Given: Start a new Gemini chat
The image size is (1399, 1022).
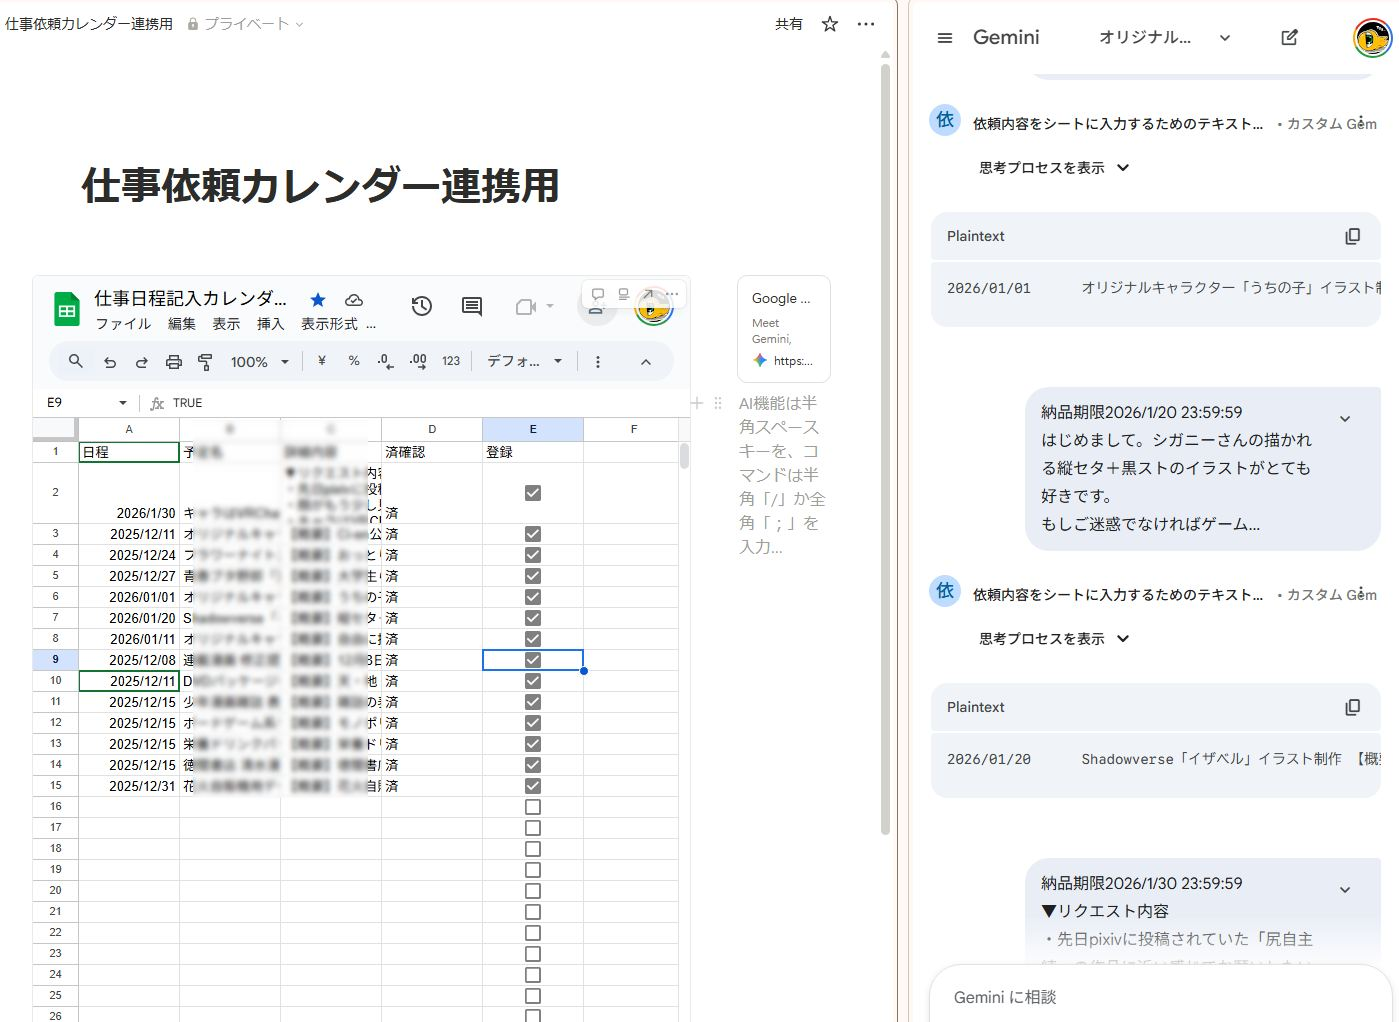Looking at the screenshot, I should tap(1289, 38).
